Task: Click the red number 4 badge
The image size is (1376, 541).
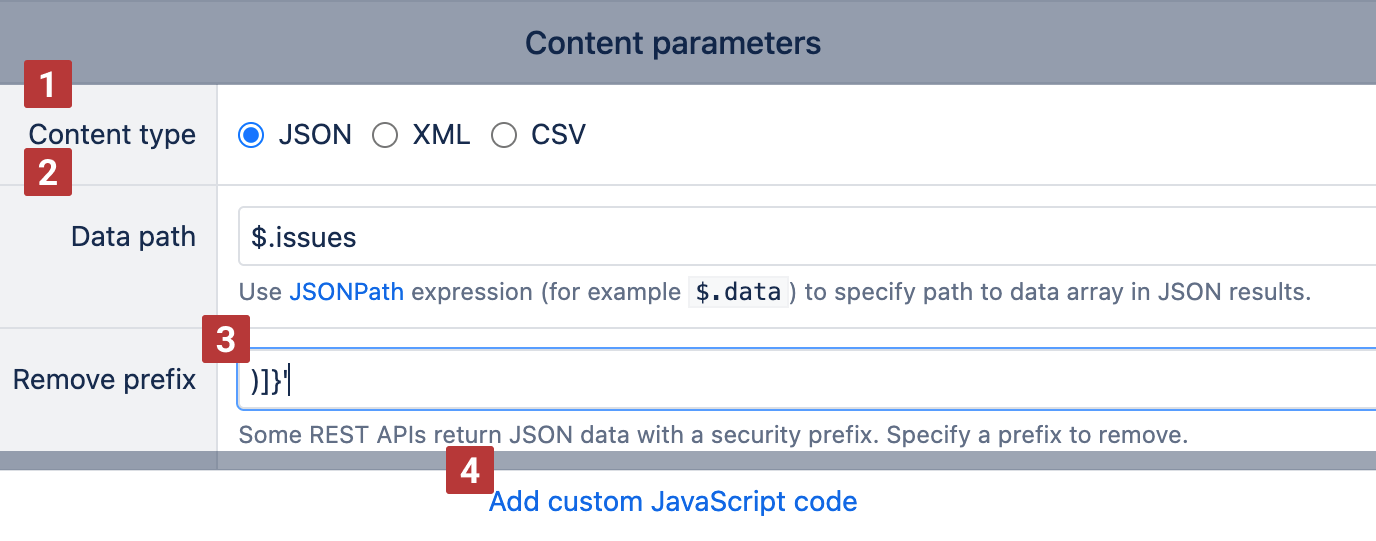Action: [x=470, y=470]
